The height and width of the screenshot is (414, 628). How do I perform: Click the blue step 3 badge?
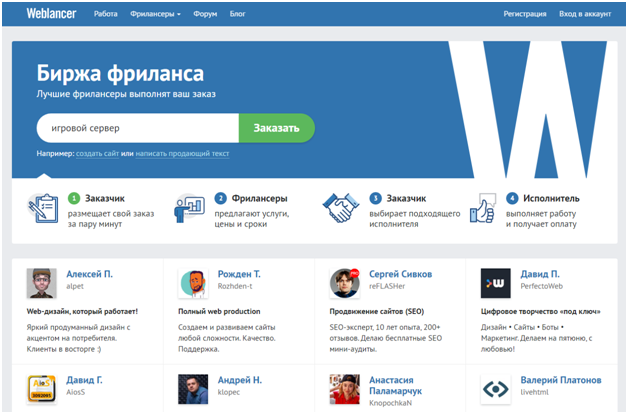coord(375,198)
